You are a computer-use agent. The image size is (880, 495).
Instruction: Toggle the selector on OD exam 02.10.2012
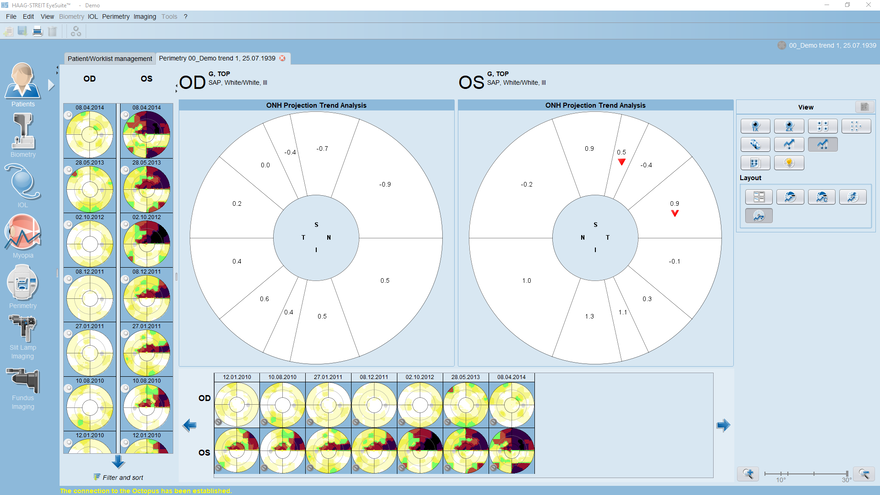(x=68, y=226)
